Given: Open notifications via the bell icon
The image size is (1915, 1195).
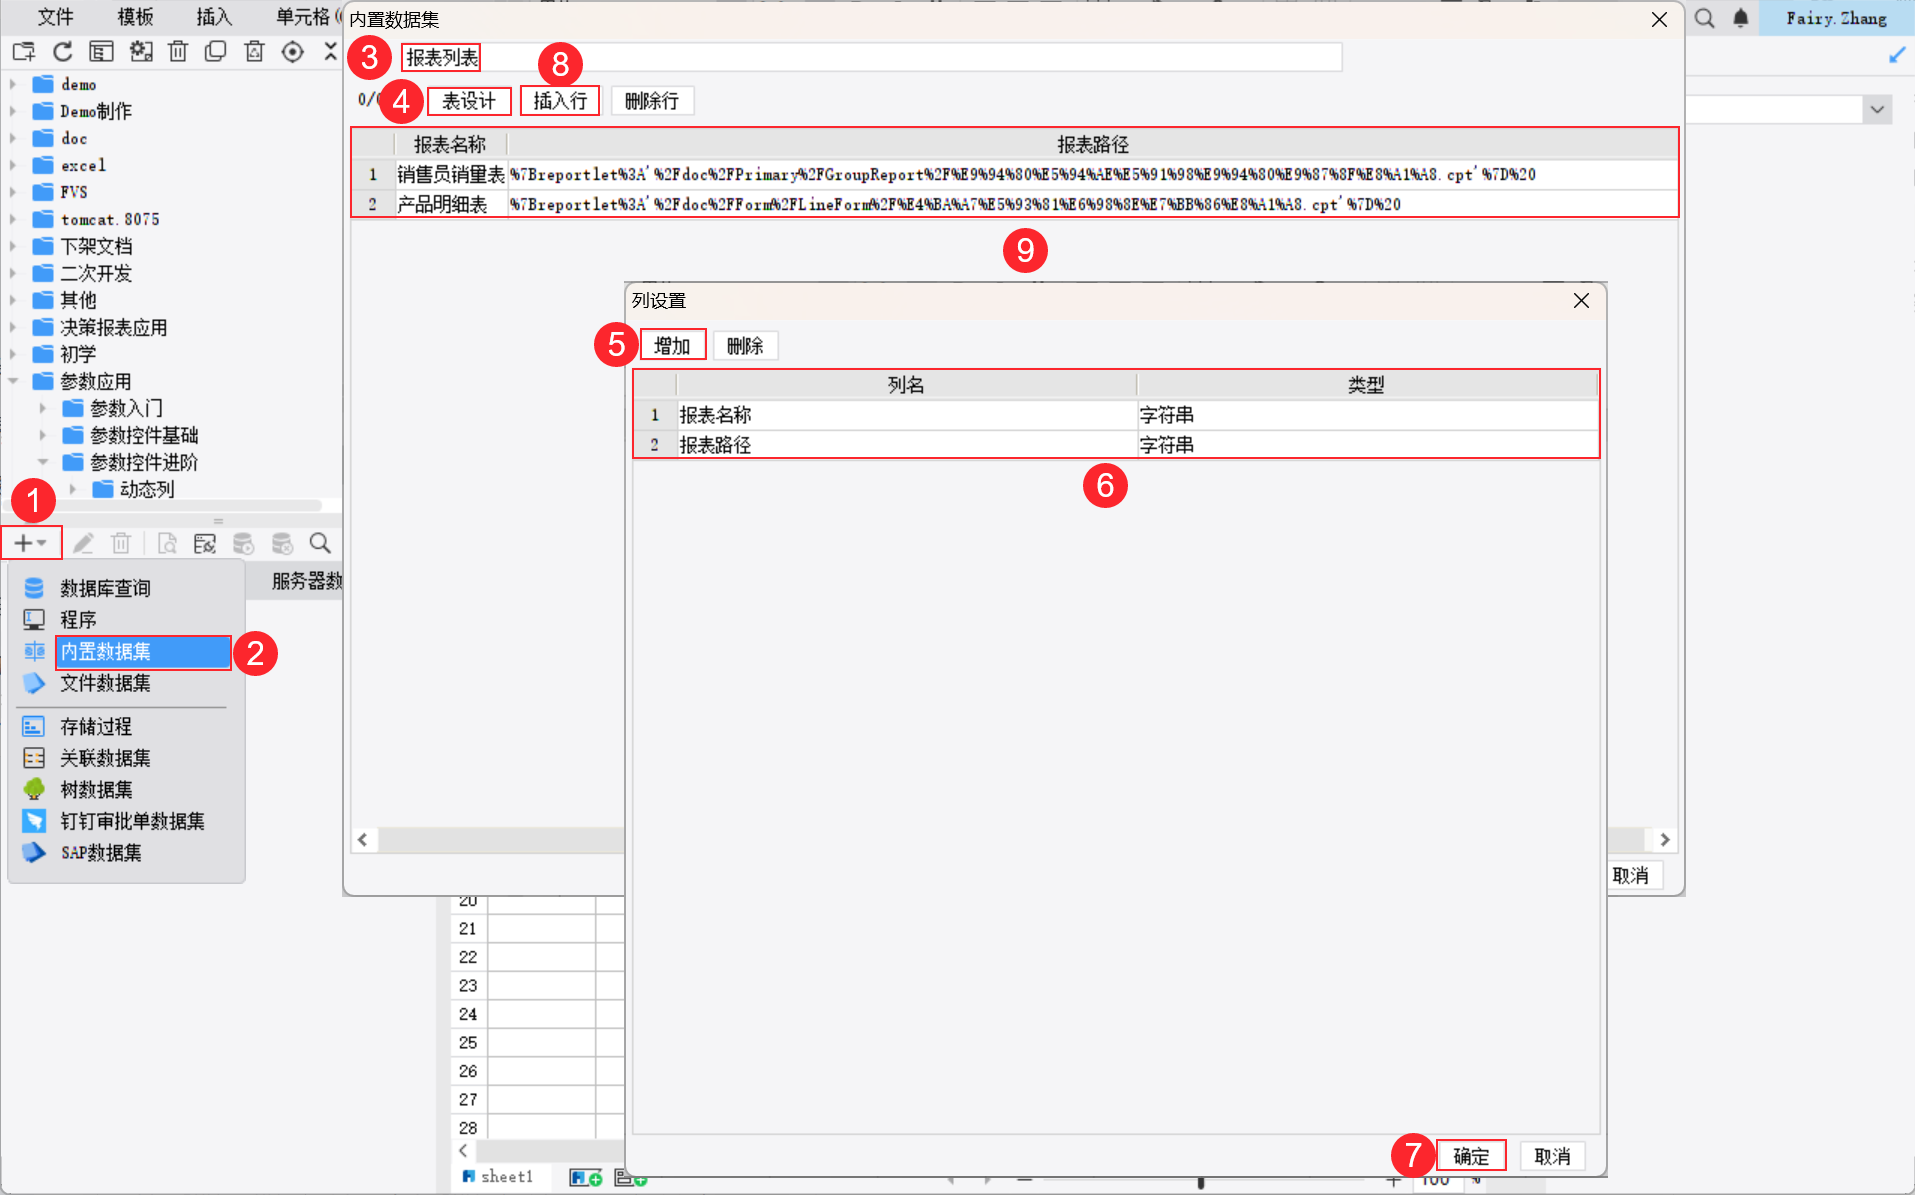Looking at the screenshot, I should [1741, 18].
